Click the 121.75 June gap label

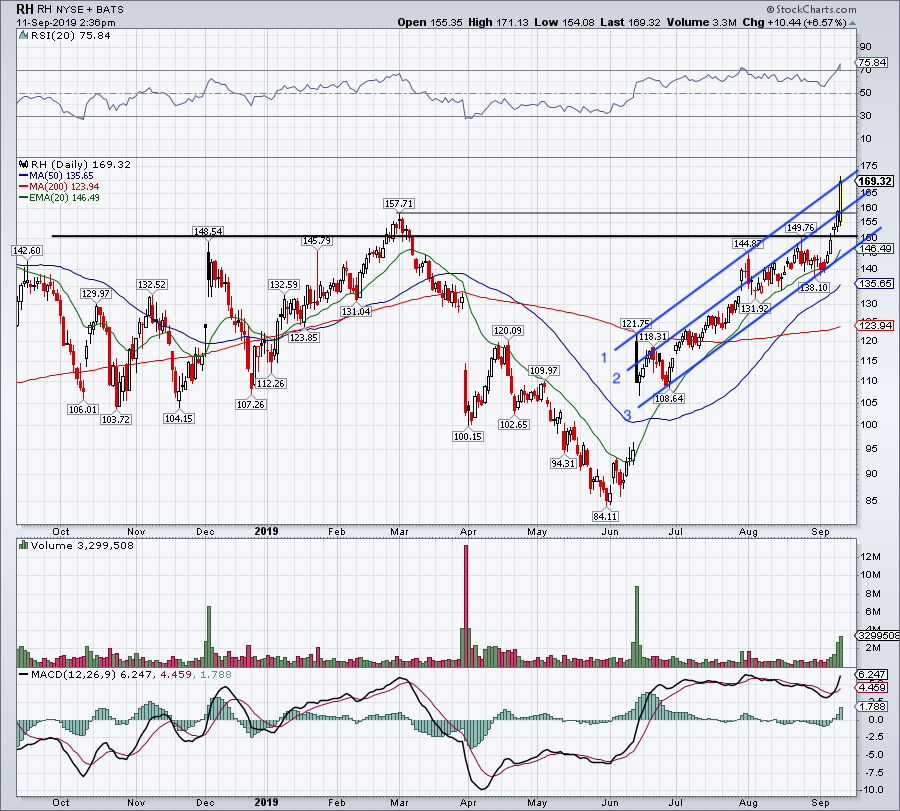[635, 324]
